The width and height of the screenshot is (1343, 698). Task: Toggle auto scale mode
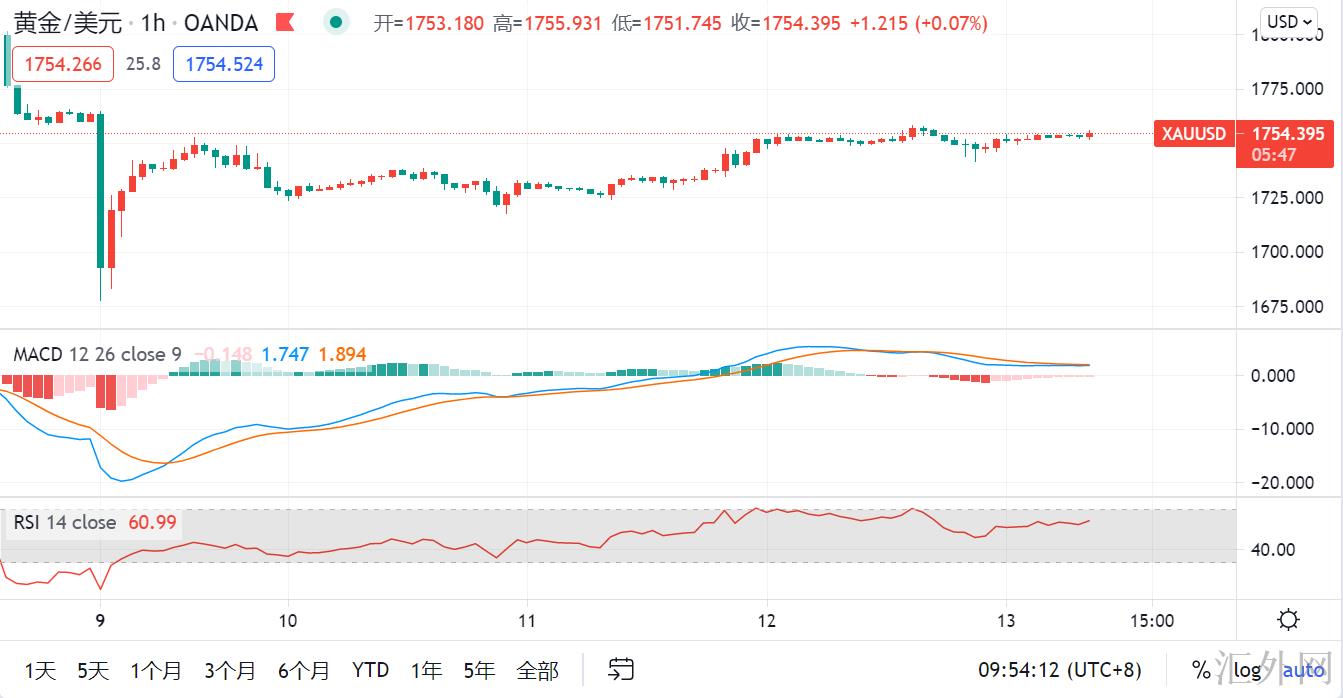click(x=1304, y=670)
